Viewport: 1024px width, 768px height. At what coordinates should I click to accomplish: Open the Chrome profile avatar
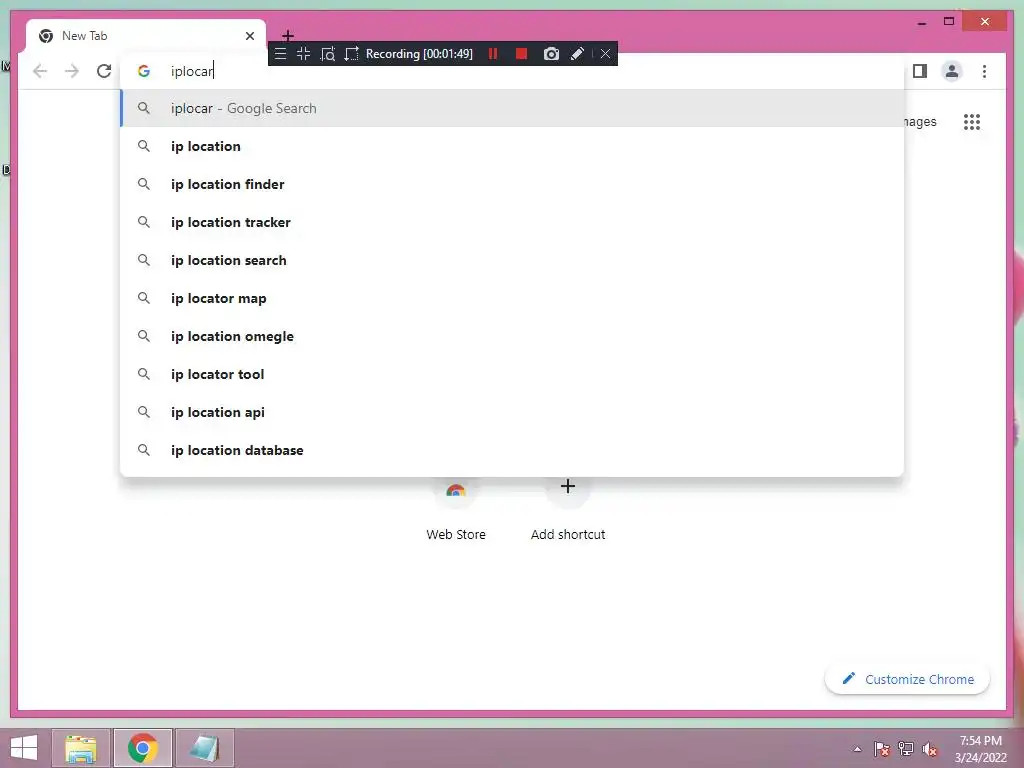(x=952, y=71)
